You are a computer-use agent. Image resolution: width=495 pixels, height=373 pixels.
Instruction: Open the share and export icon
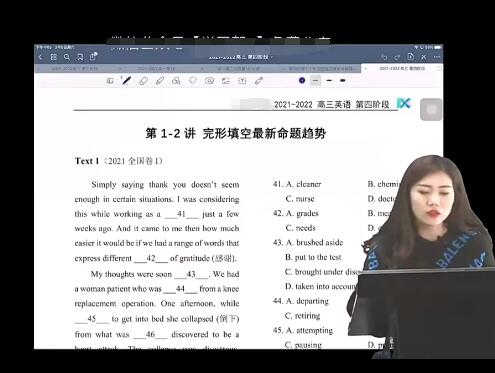(93, 57)
